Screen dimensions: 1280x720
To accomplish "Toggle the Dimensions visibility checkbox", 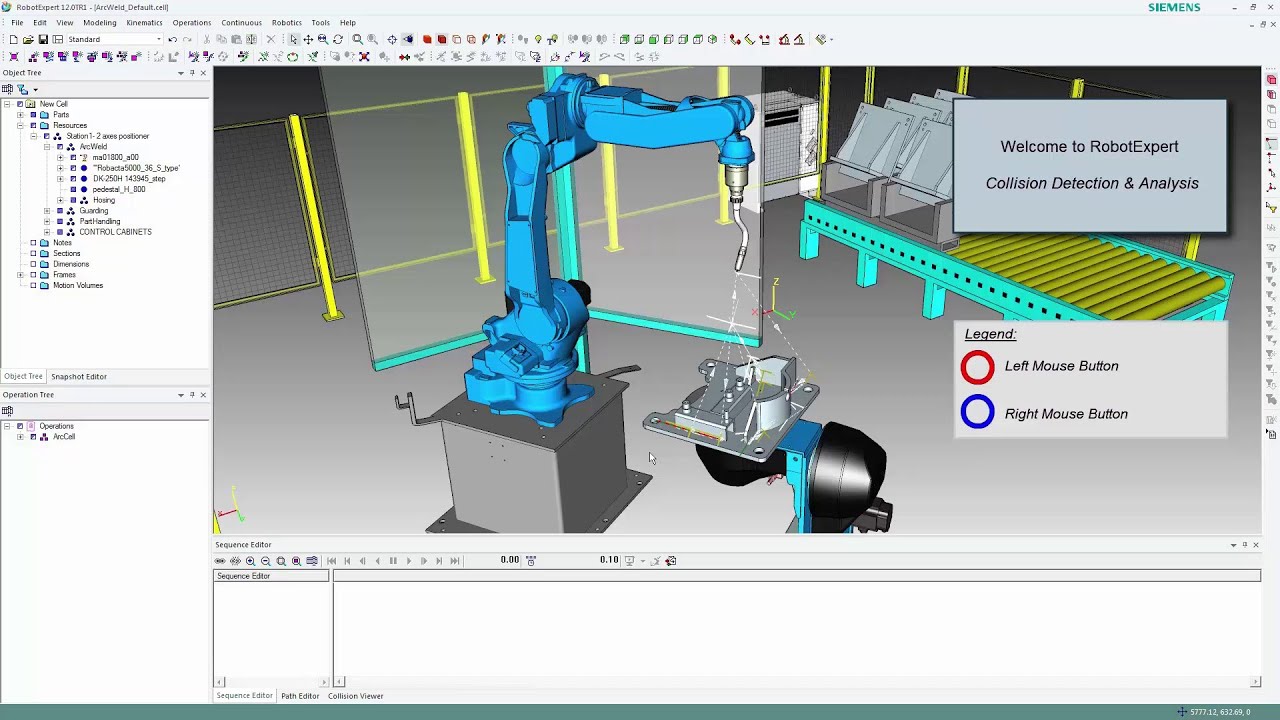I will (33, 264).
